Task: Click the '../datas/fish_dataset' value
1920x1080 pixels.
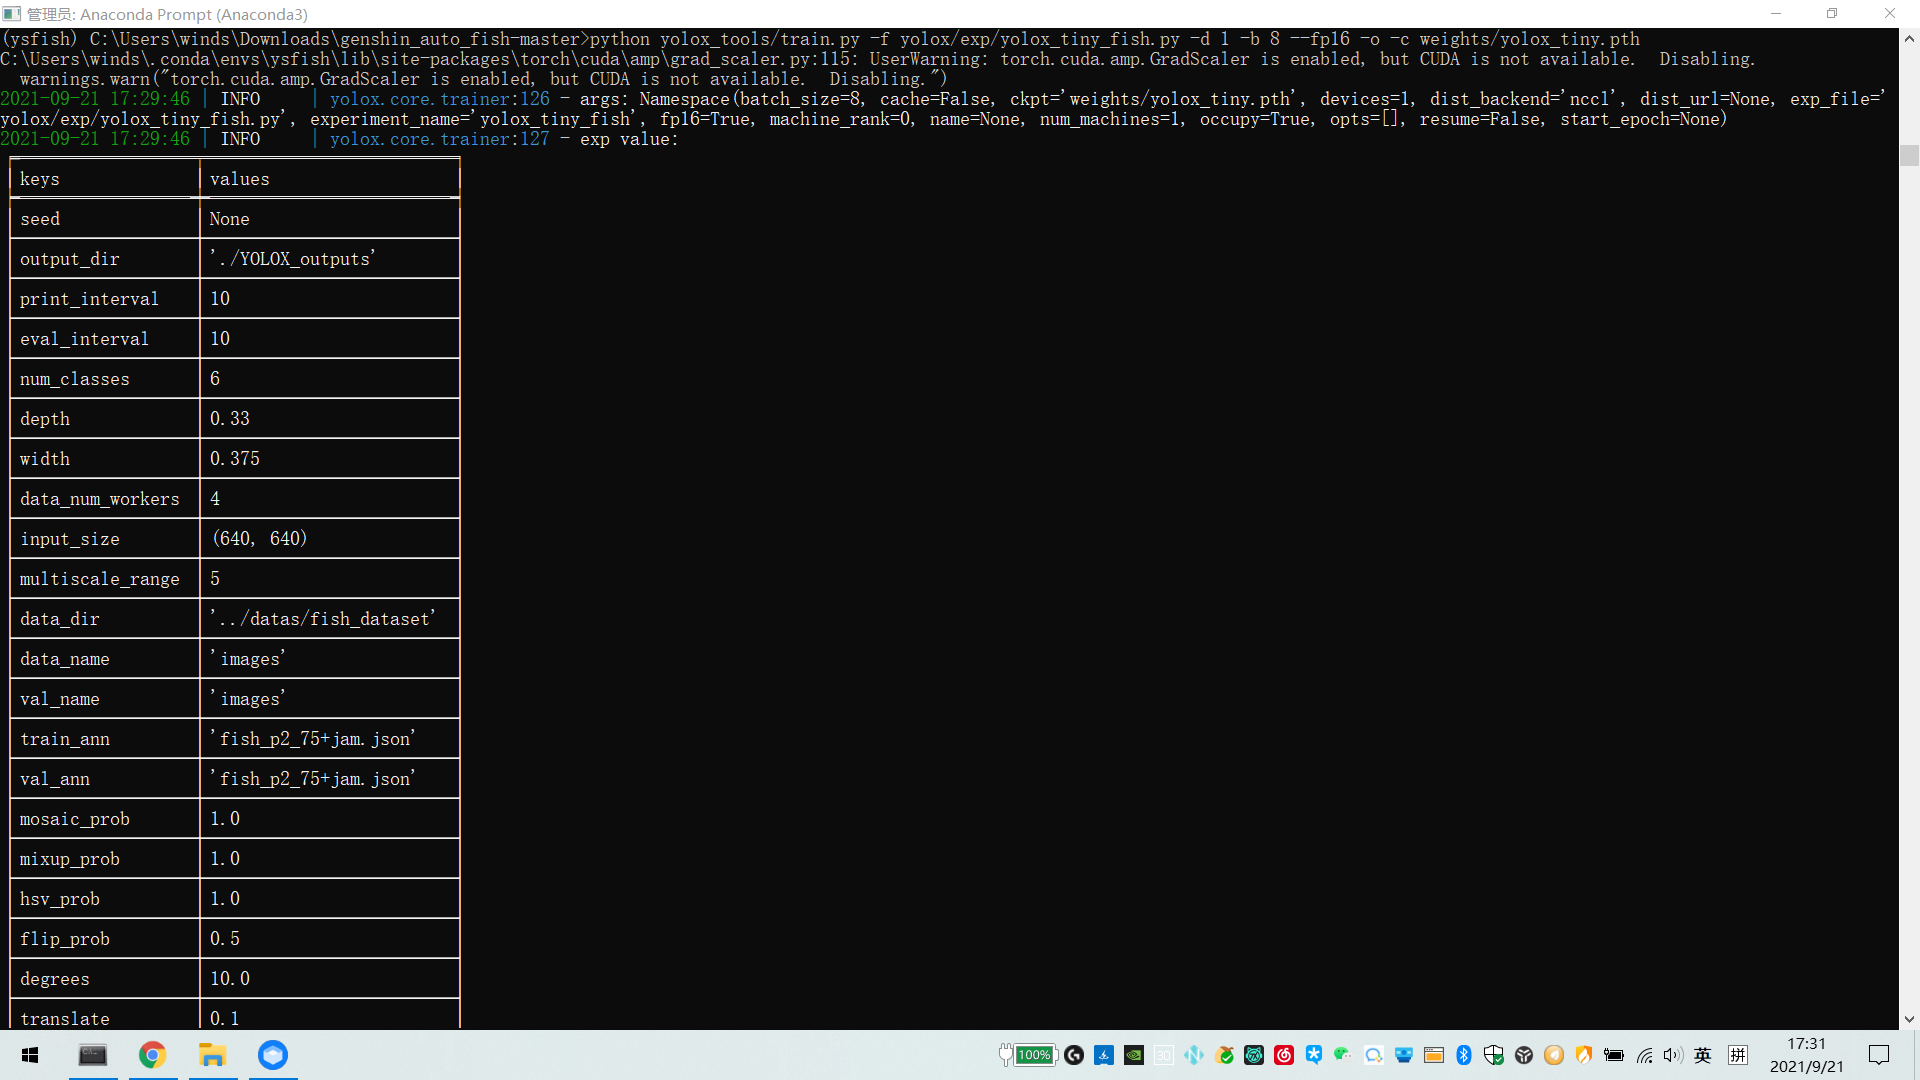Action: click(x=323, y=619)
